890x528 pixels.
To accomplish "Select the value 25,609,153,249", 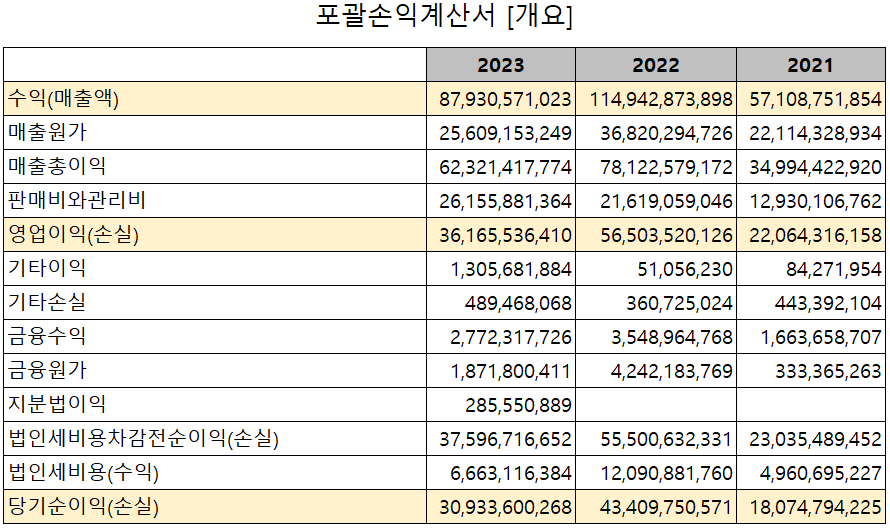I will [x=505, y=133].
